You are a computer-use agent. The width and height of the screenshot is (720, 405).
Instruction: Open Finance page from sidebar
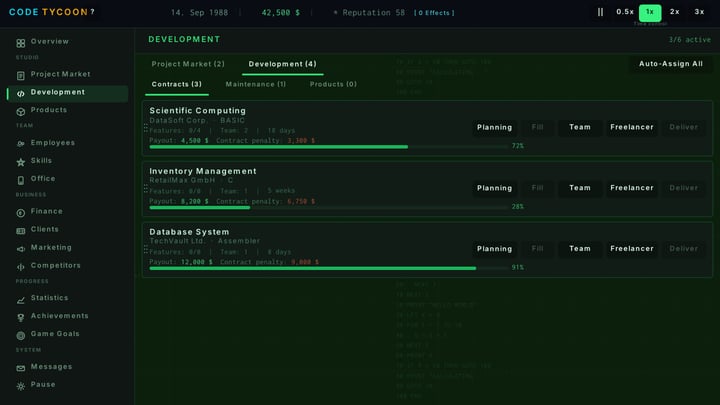point(68,211)
